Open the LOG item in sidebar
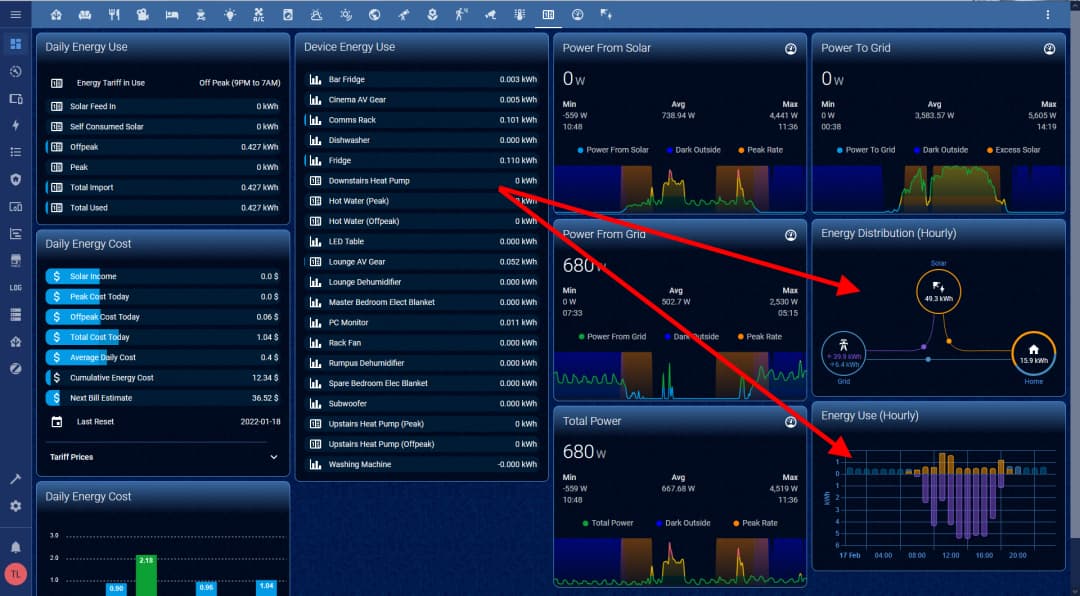Viewport: 1080px width, 596px height. [15, 287]
